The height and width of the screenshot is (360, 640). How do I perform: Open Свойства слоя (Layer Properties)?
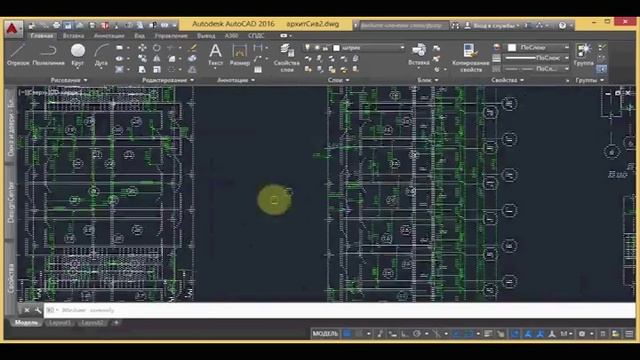(287, 58)
